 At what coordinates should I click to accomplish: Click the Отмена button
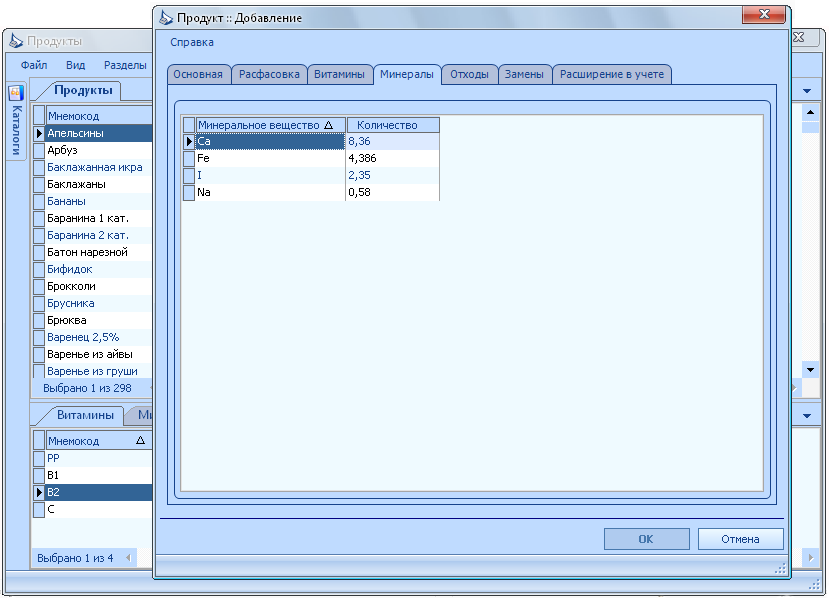[x=740, y=539]
